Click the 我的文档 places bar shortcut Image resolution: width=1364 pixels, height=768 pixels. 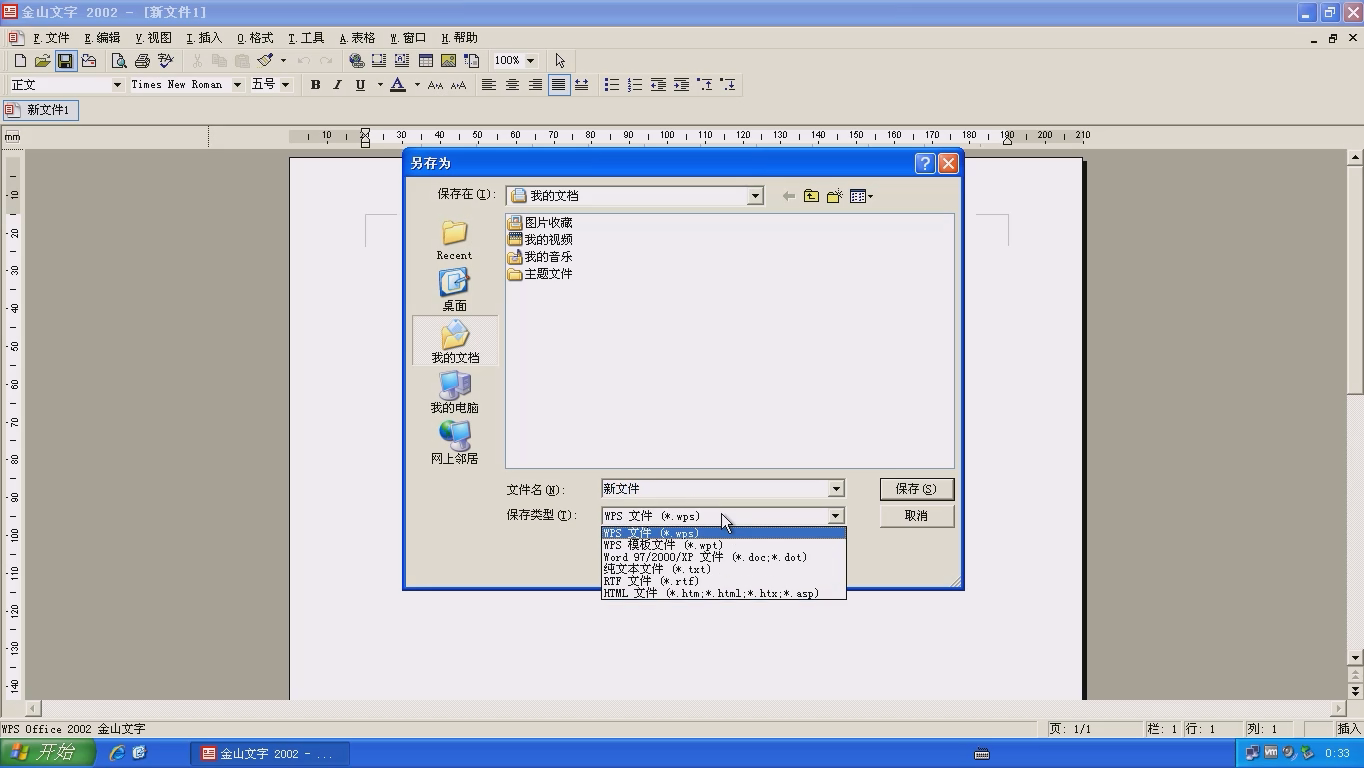coord(454,341)
